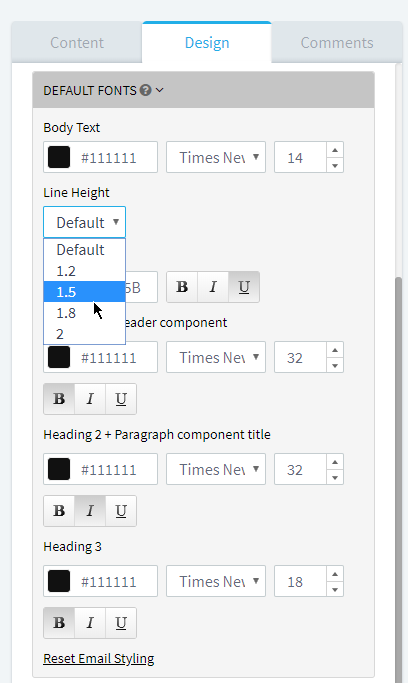Viewport: 408px width, 683px height.
Task: Open Heading 3 font family dropdown
Action: pos(216,581)
